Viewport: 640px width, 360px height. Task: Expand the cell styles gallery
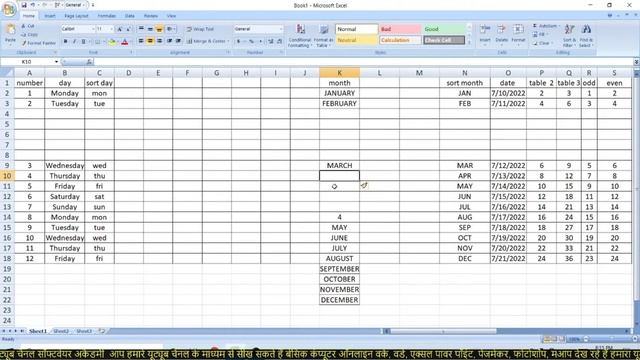[x=469, y=42]
